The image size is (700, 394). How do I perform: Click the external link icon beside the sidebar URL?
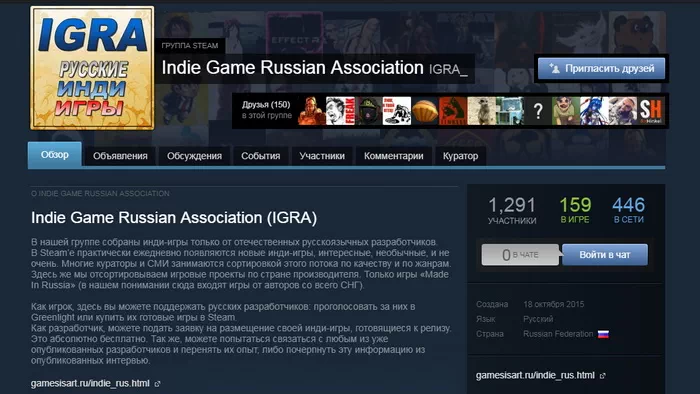click(x=603, y=376)
